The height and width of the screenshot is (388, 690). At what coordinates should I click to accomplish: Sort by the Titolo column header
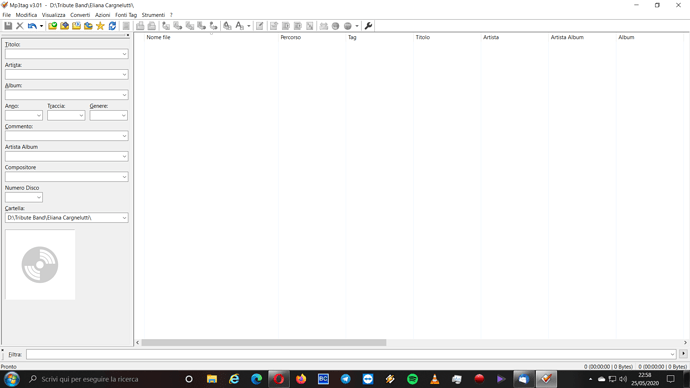click(422, 37)
